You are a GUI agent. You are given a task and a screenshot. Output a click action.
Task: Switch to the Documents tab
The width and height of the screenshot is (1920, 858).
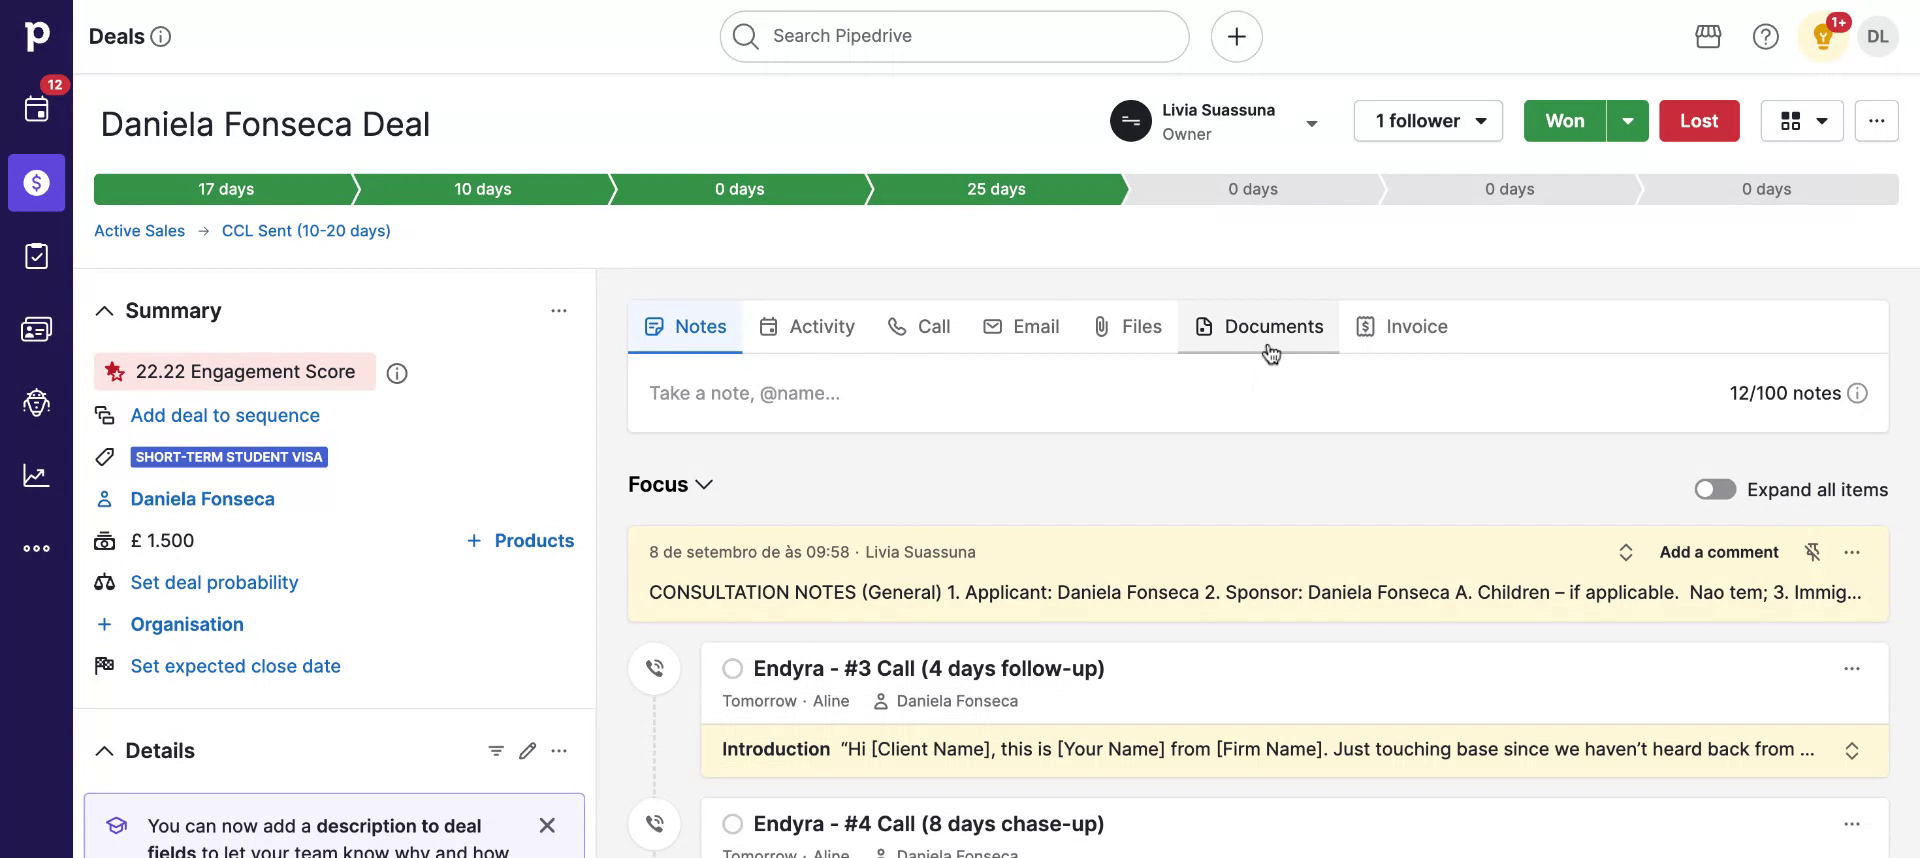pyautogui.click(x=1258, y=327)
